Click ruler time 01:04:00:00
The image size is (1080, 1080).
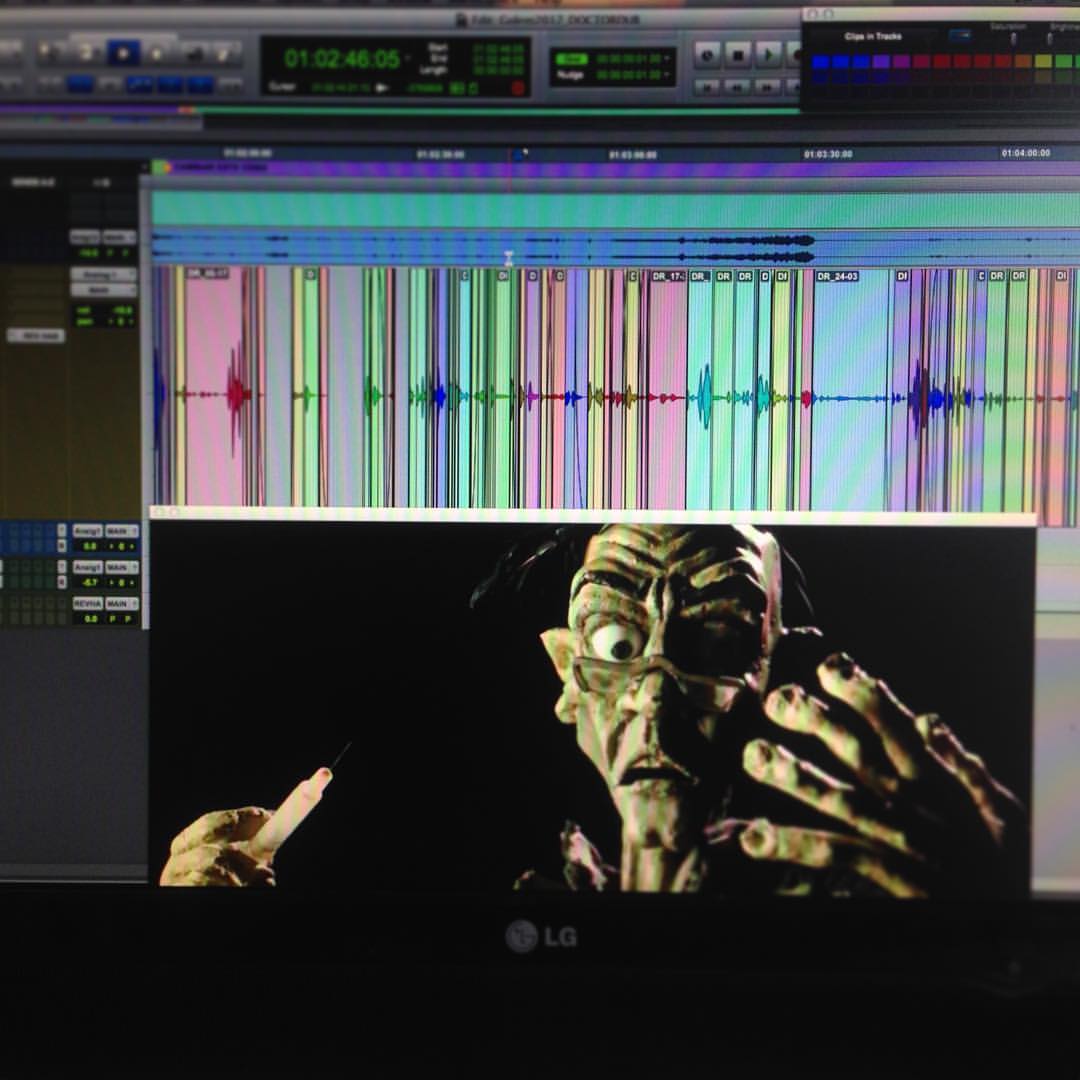pos(1026,153)
